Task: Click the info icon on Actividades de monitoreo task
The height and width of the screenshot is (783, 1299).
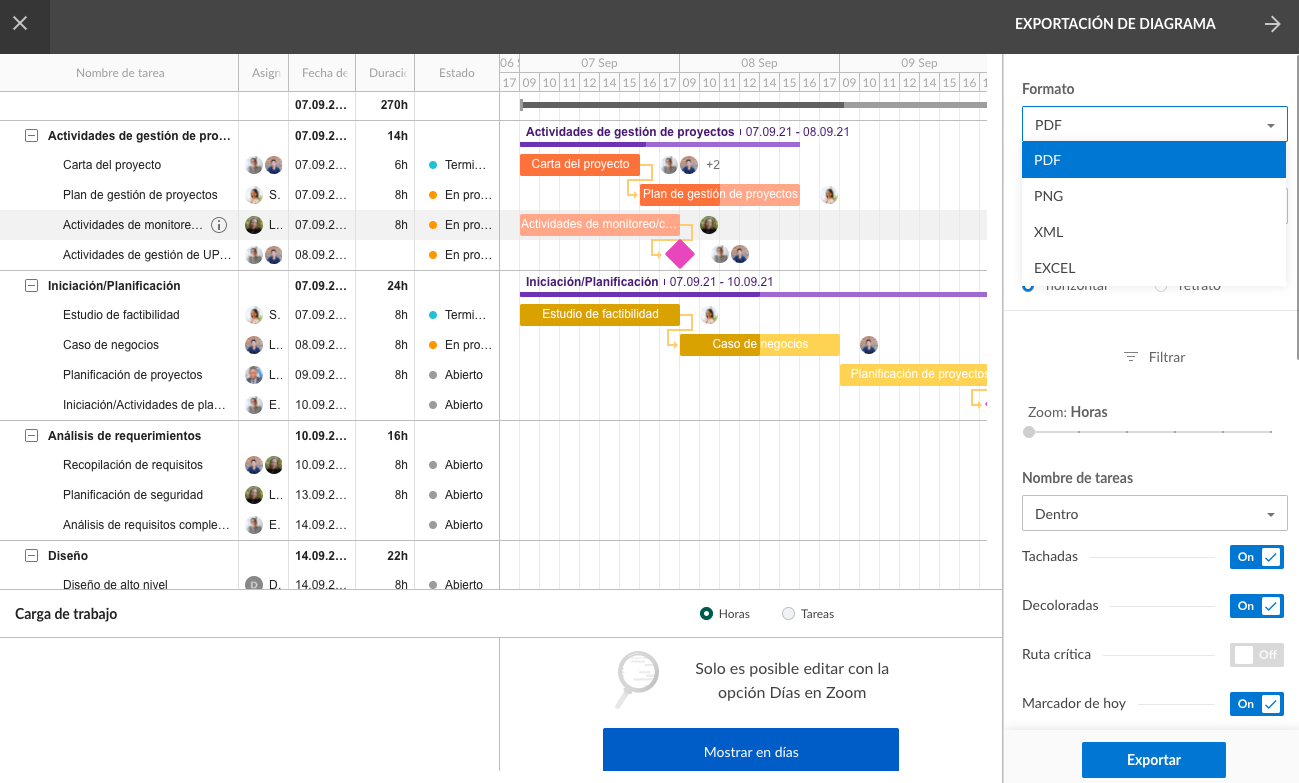Action: click(x=218, y=225)
